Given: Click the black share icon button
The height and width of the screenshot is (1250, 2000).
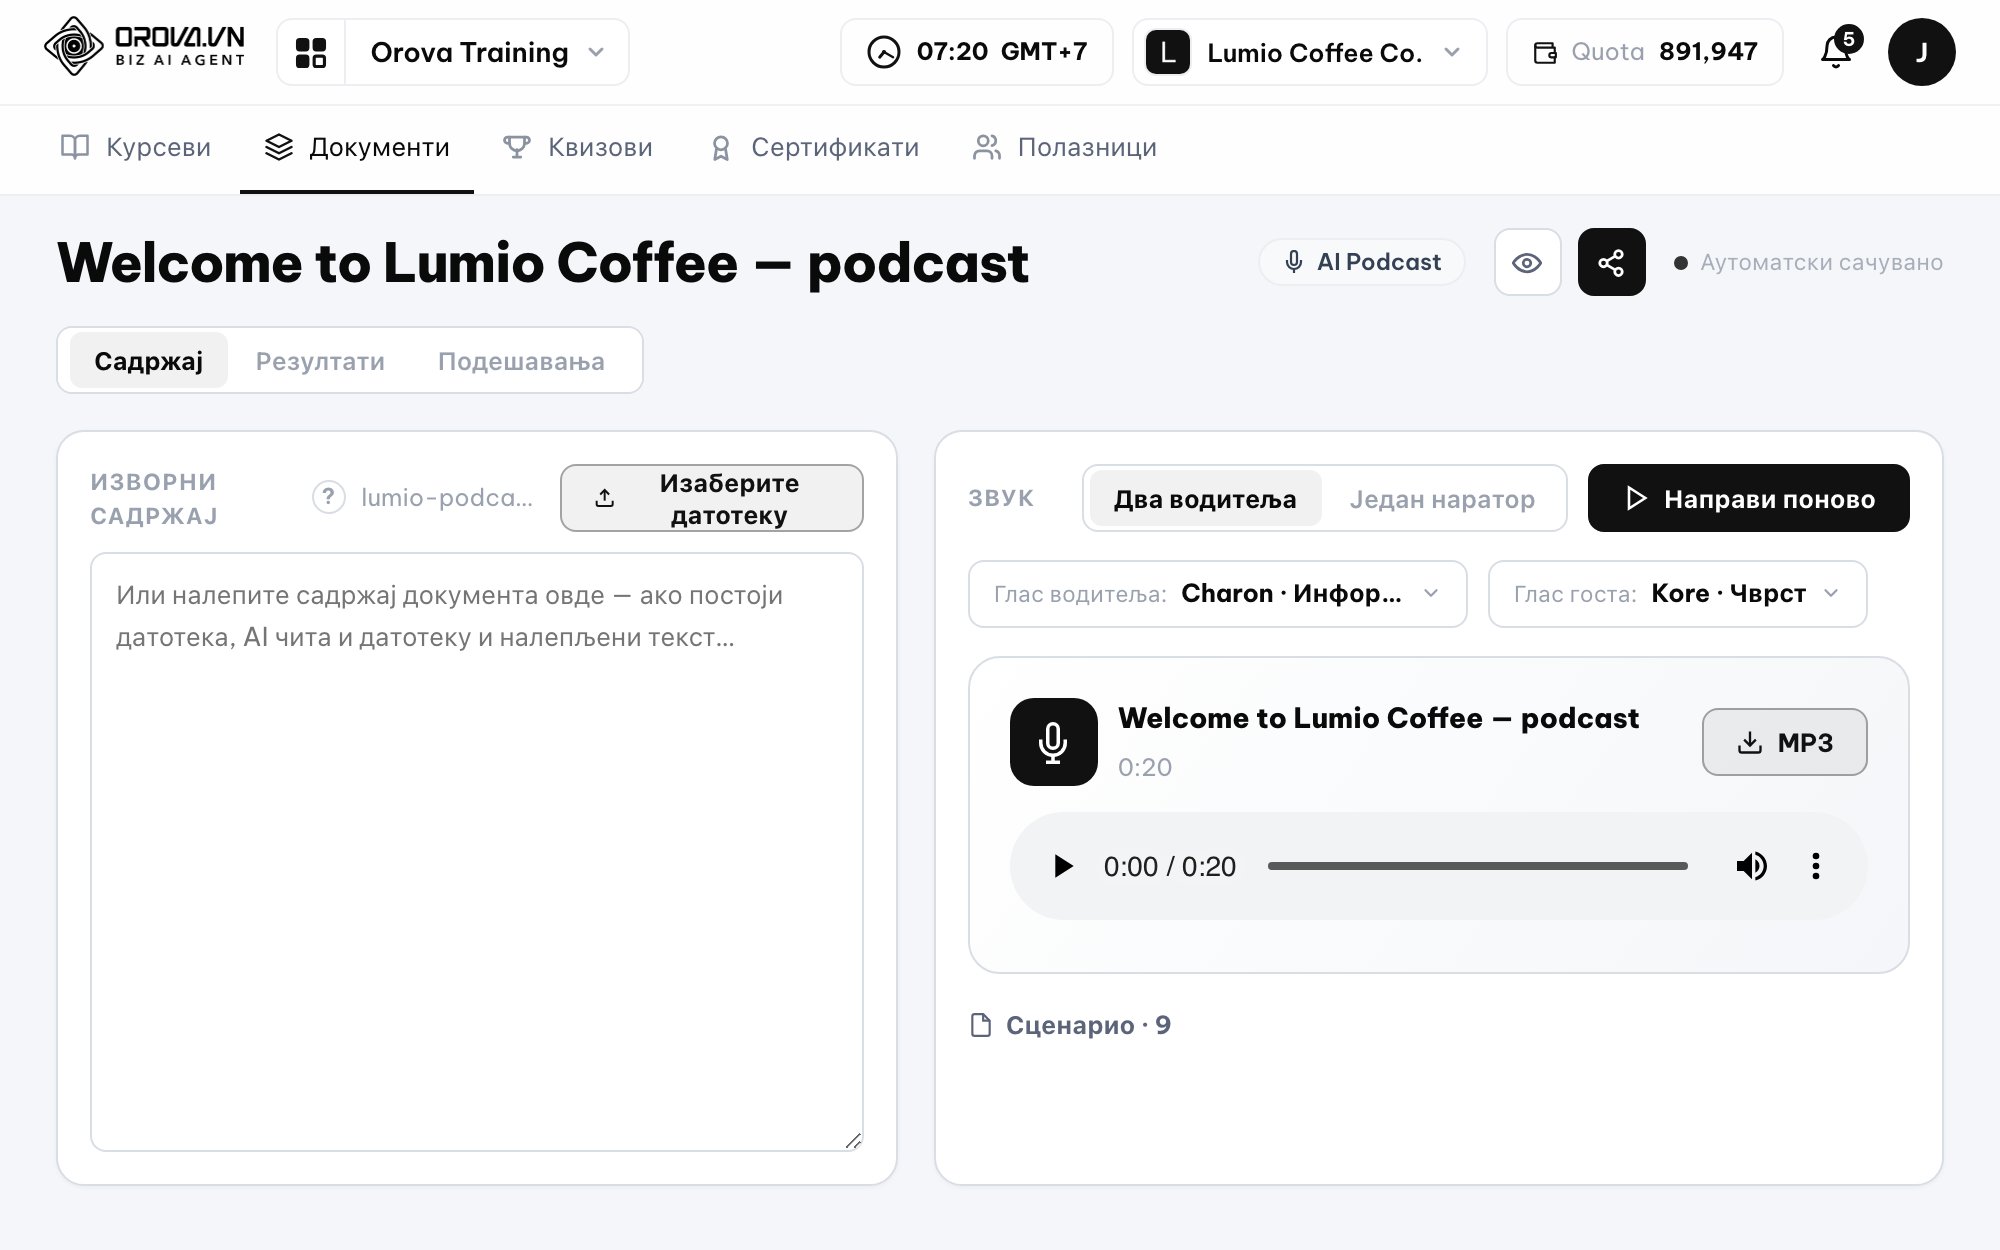Looking at the screenshot, I should pyautogui.click(x=1611, y=262).
